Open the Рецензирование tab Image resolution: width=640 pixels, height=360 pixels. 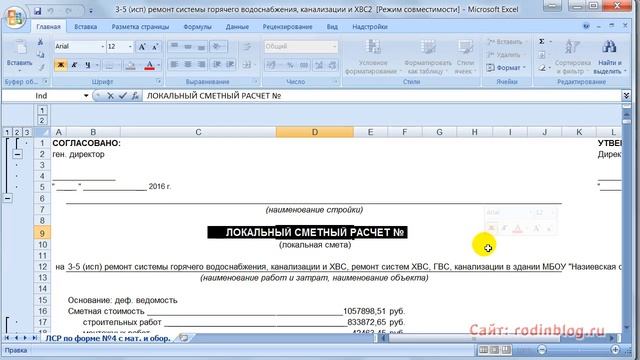tap(287, 27)
